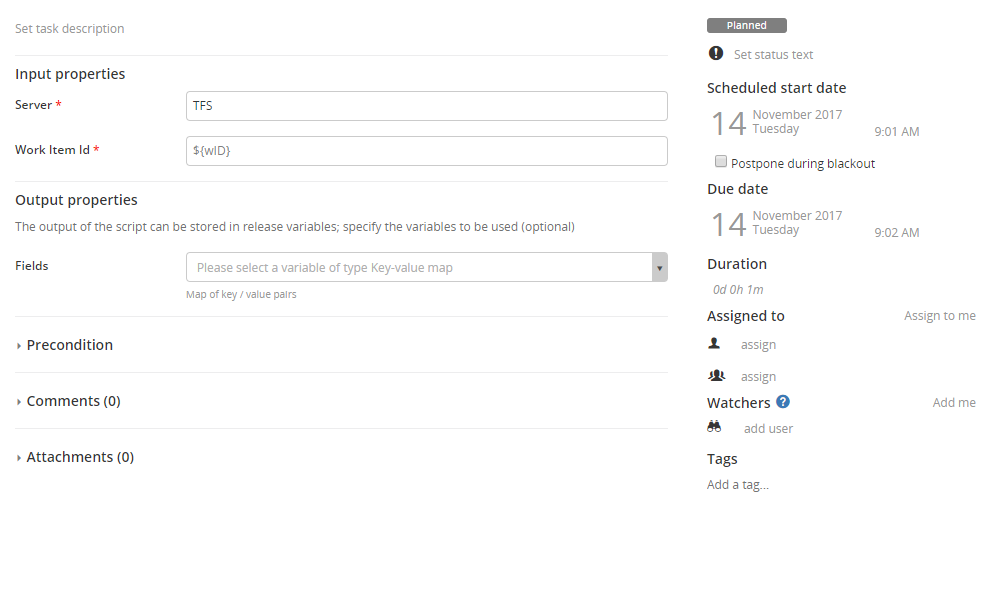Open the Watchers help question mark
Viewport: 991px width, 604px height.
coord(783,402)
